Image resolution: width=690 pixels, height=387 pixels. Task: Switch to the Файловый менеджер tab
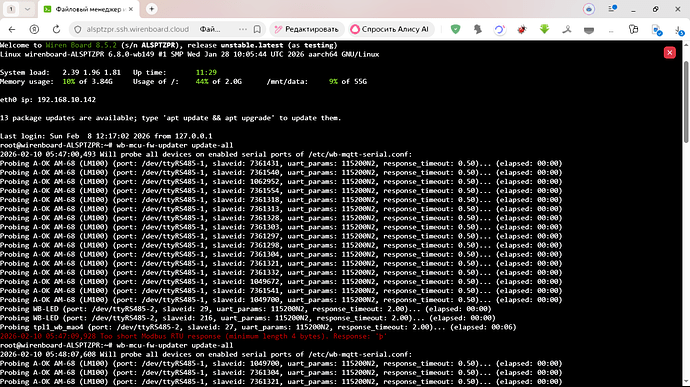click(89, 9)
